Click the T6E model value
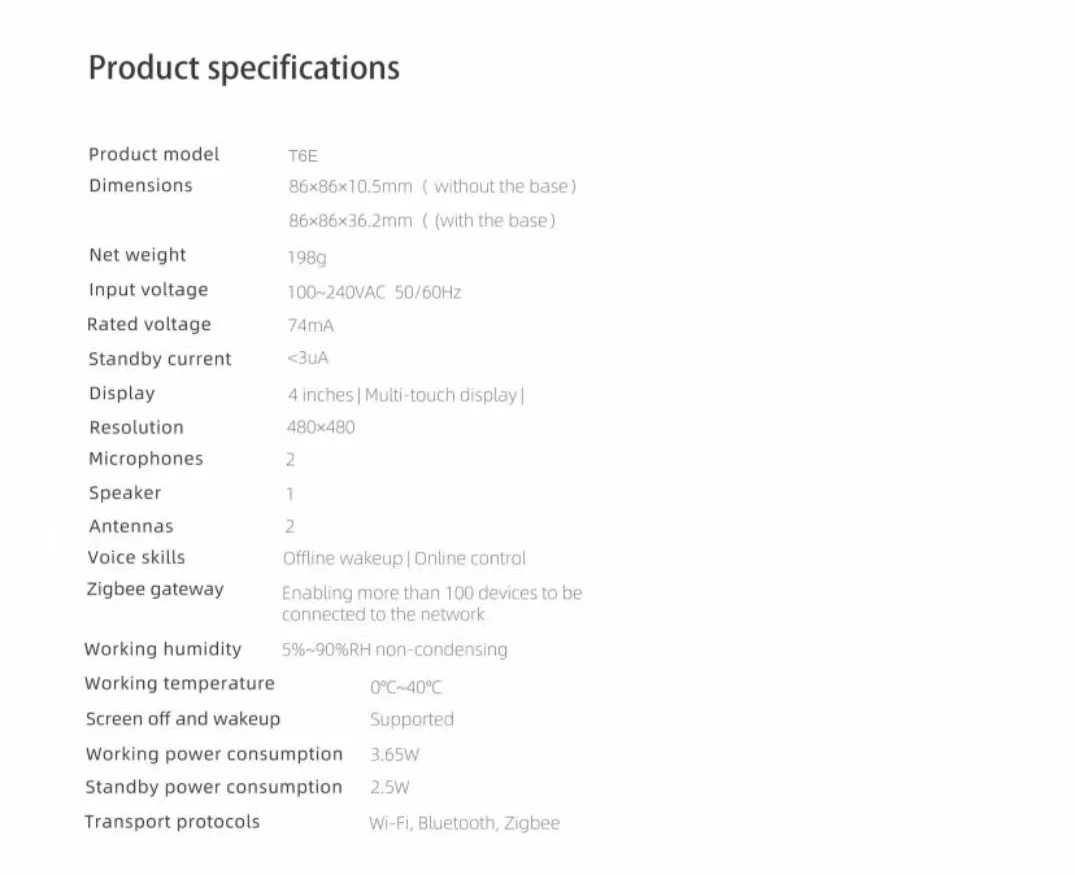Image resolution: width=1075 pixels, height=875 pixels. (303, 156)
